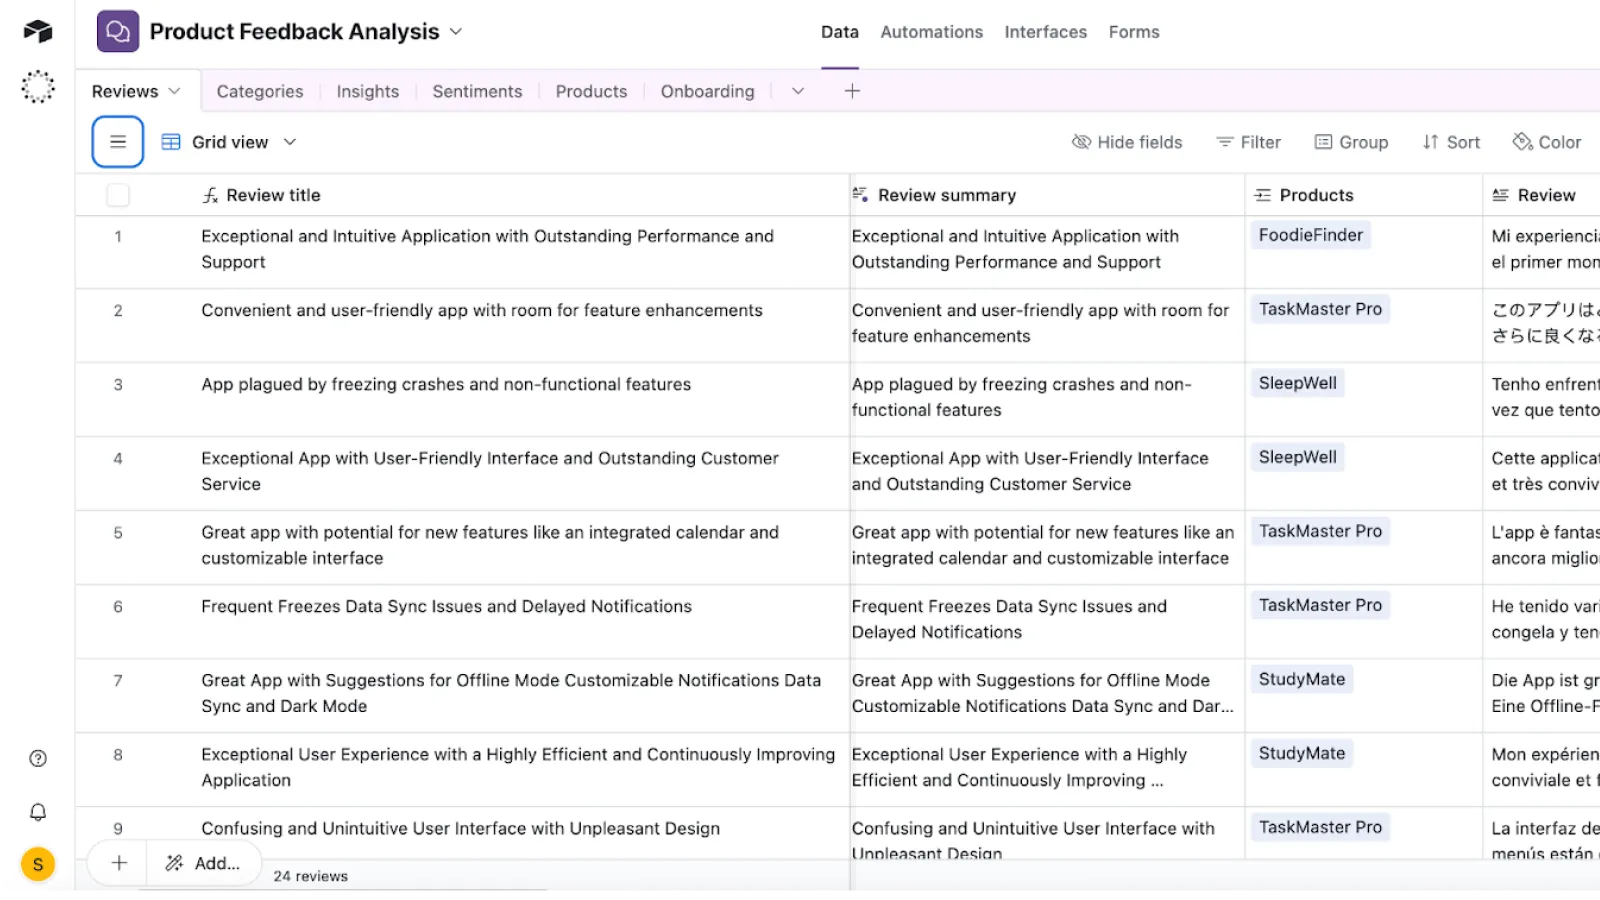Screen dimensions: 1600x900
Task: Open the Reviews table tab dropdown chevron
Action: pyautogui.click(x=175, y=91)
